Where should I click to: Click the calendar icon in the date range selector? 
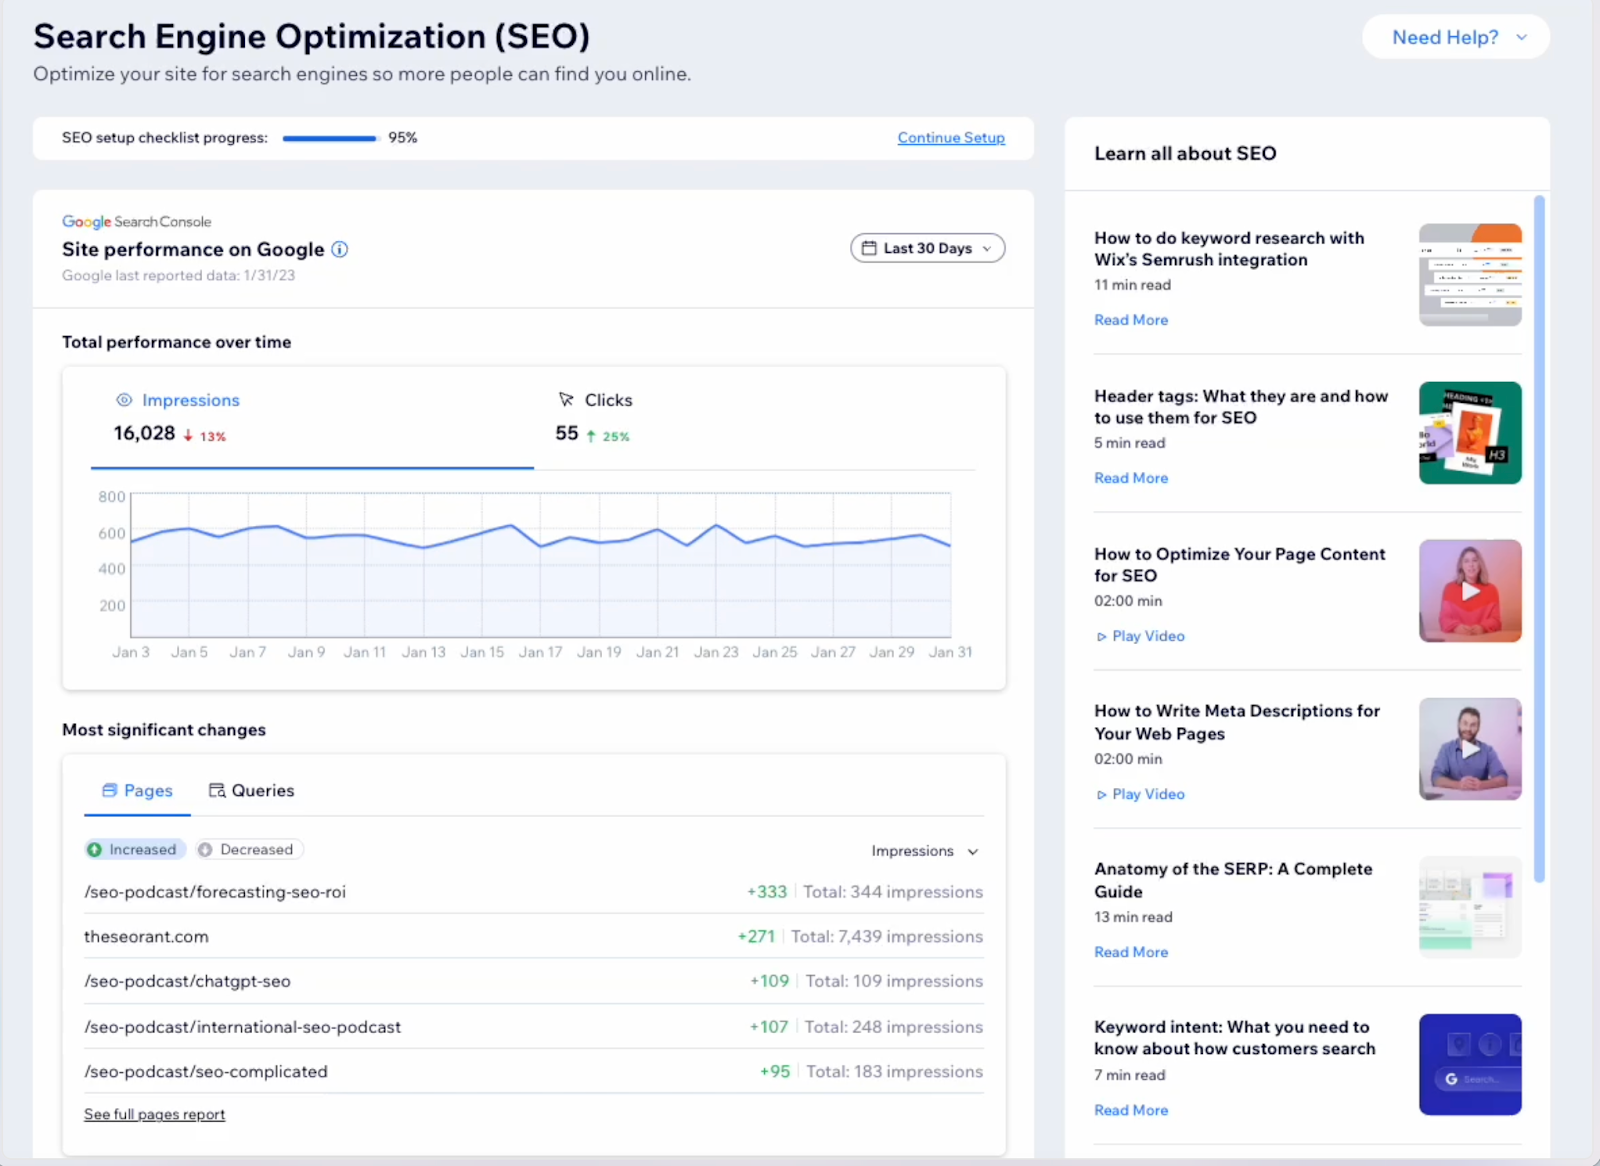point(872,247)
